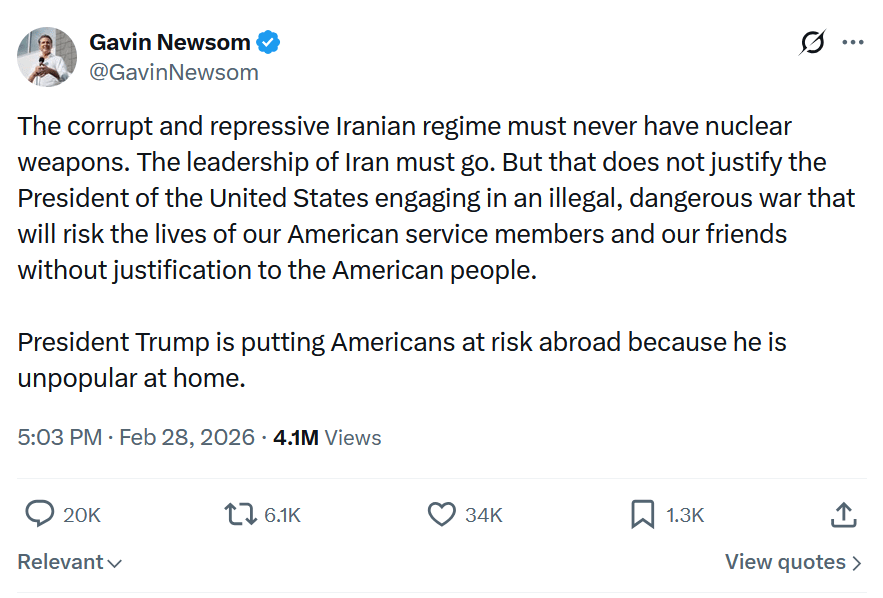Click the 20K replies count

(x=82, y=515)
